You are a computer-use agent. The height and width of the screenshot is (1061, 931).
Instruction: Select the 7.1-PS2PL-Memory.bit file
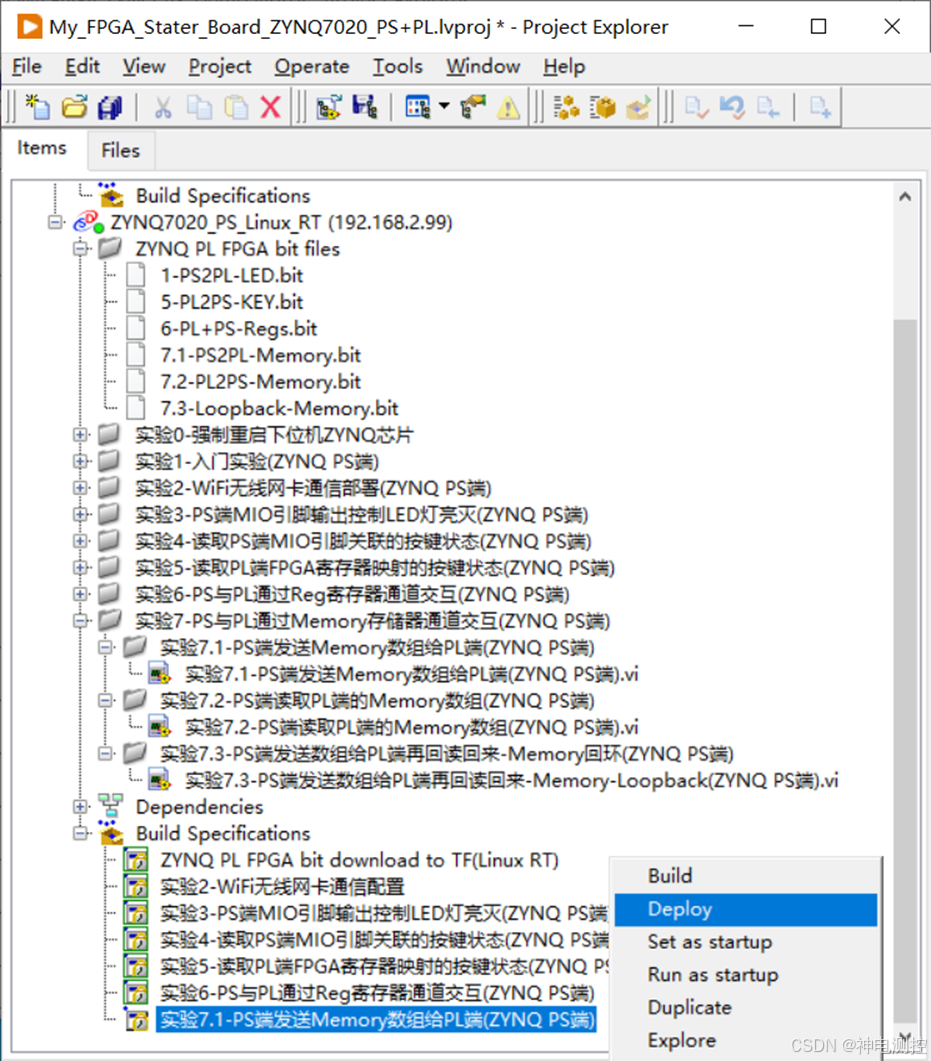point(260,355)
